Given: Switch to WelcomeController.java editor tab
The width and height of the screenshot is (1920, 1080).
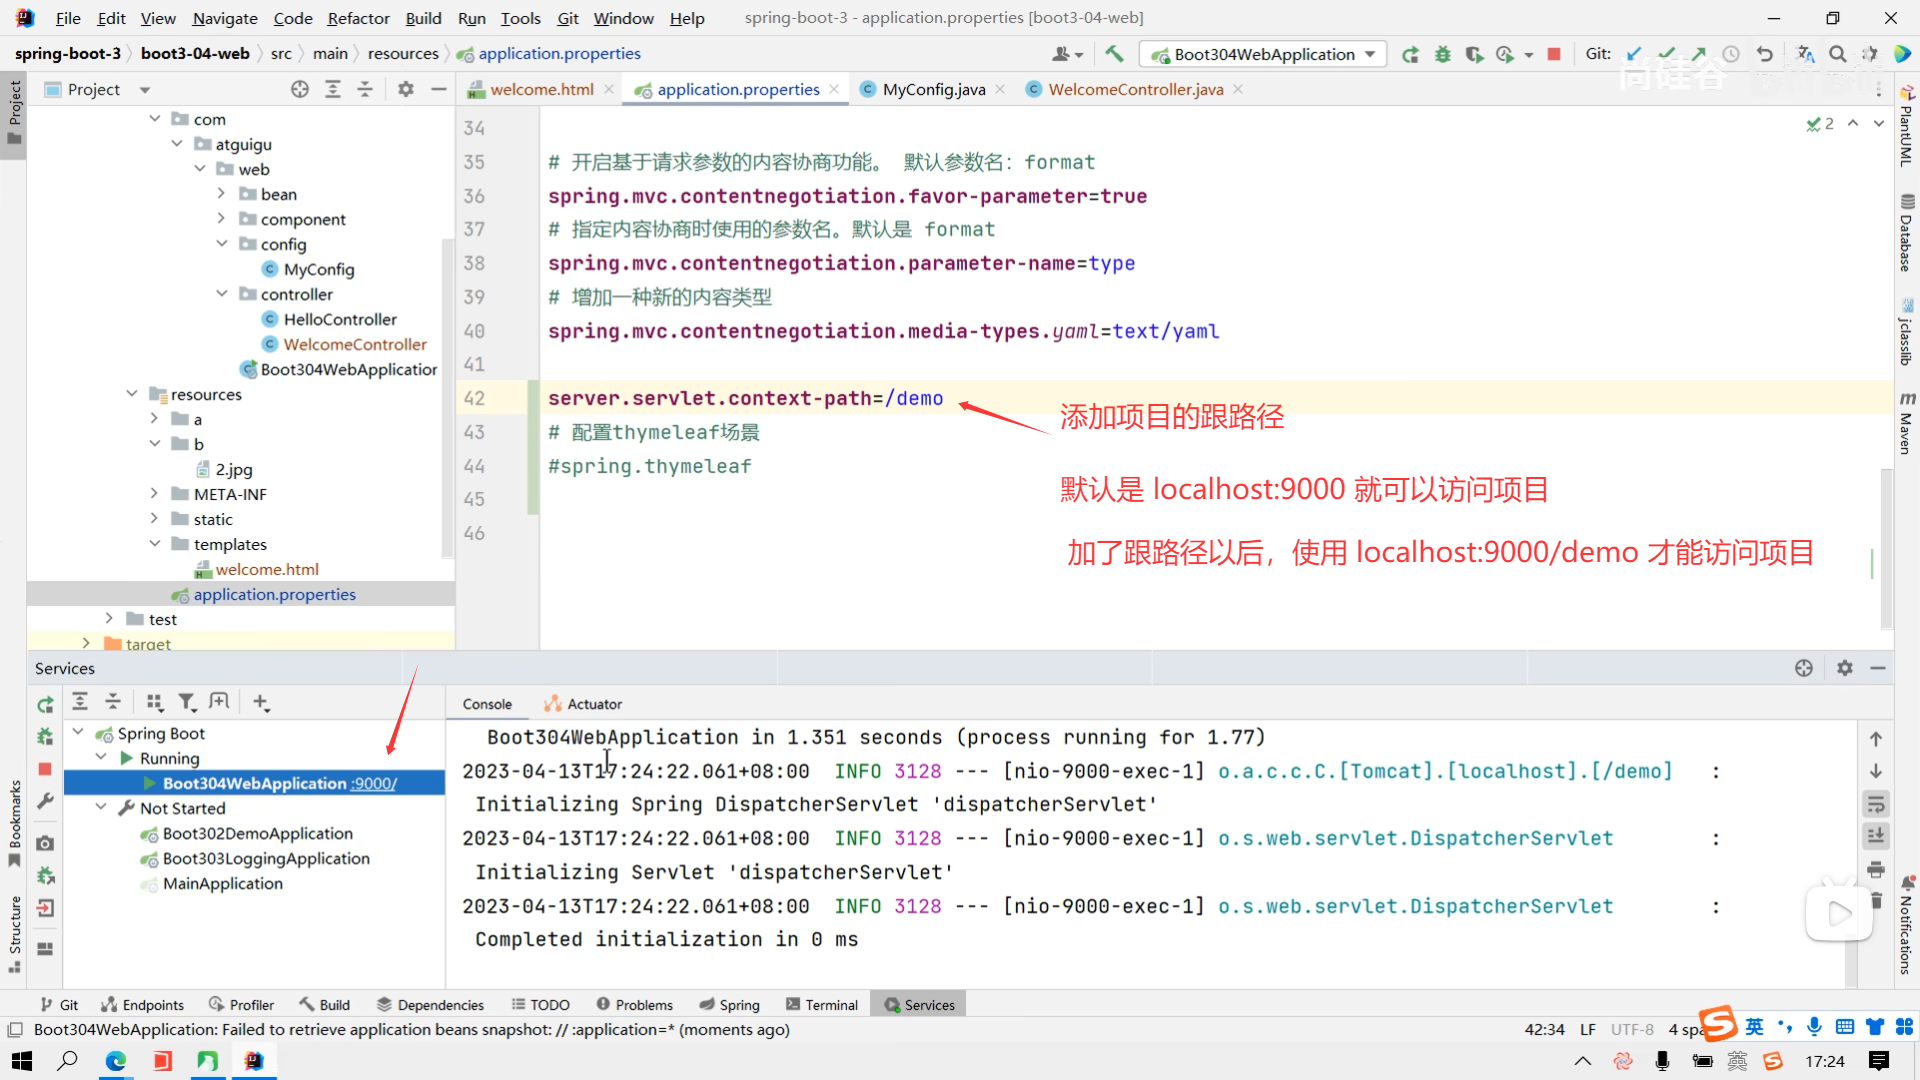Looking at the screenshot, I should [1135, 89].
